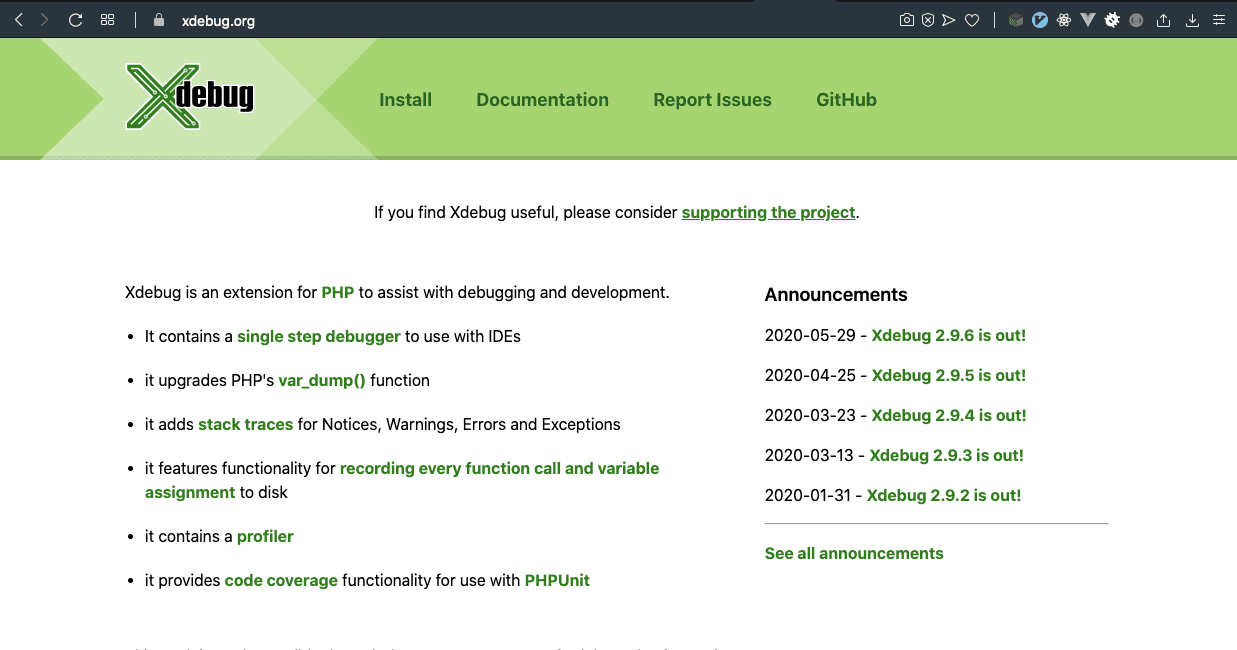The width and height of the screenshot is (1237, 650).
Task: Open the React DevTools extension icon
Action: pos(1064,20)
